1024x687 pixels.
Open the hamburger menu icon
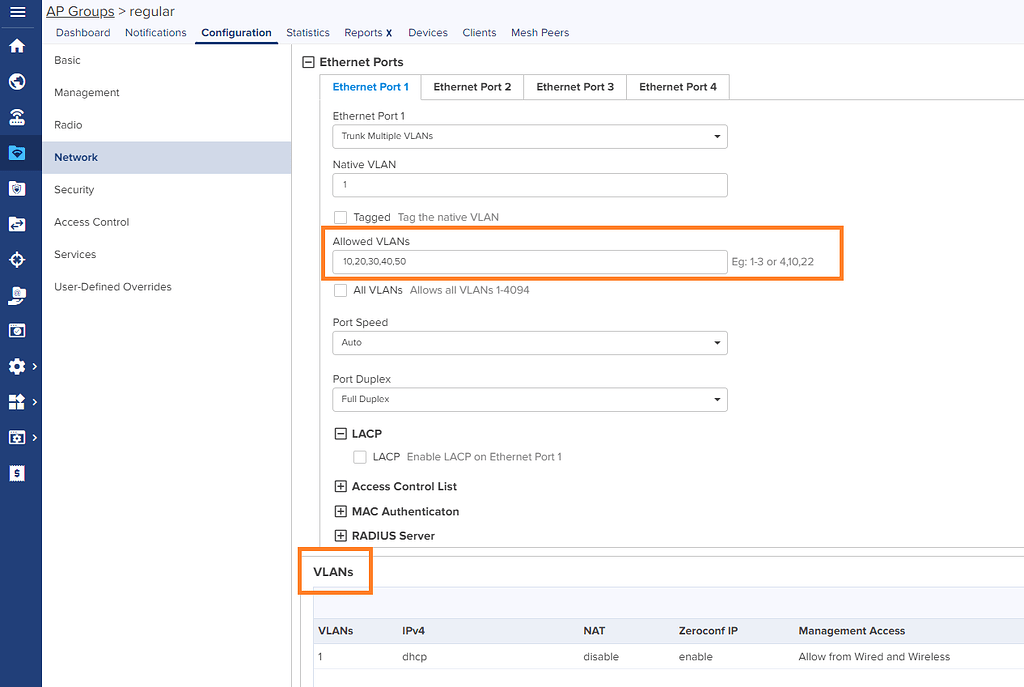click(17, 12)
